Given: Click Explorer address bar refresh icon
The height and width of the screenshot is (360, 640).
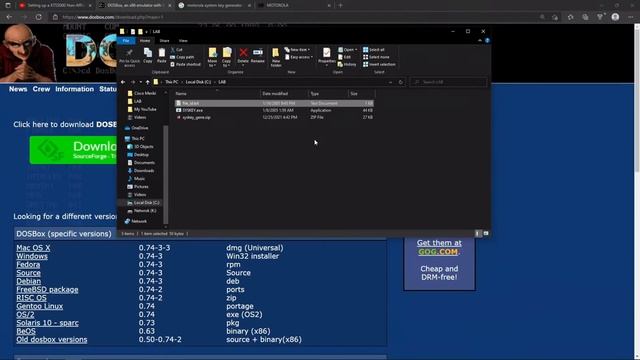Looking at the screenshot, I should 401,82.
